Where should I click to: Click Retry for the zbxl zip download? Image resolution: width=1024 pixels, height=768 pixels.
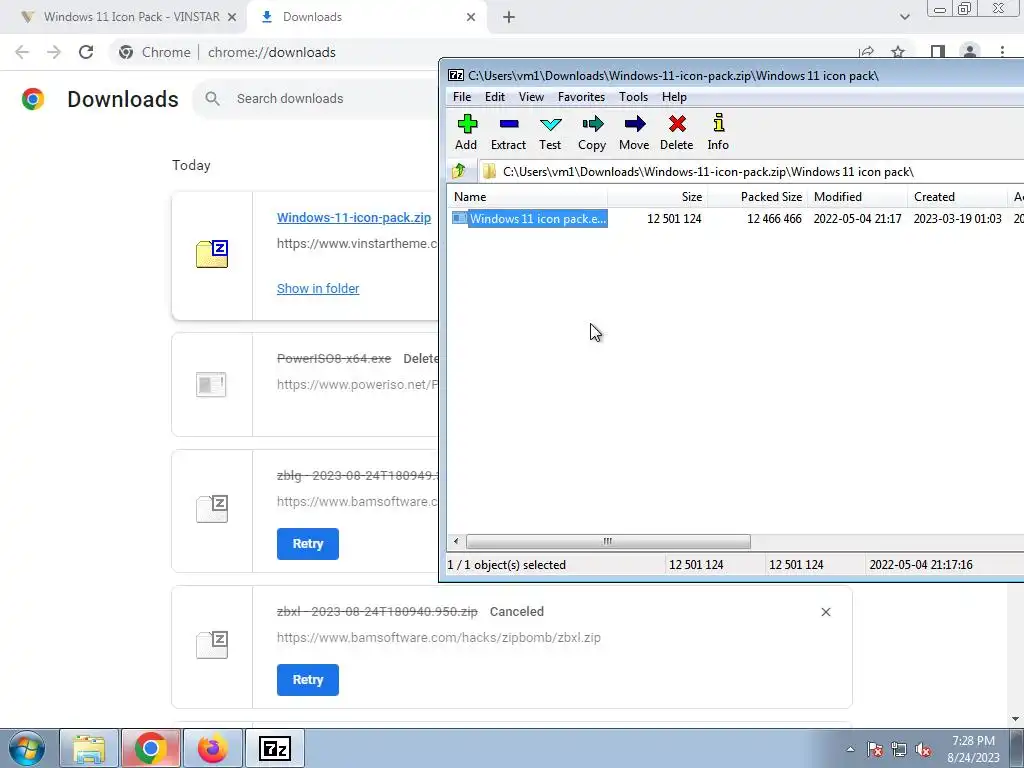[x=308, y=680]
